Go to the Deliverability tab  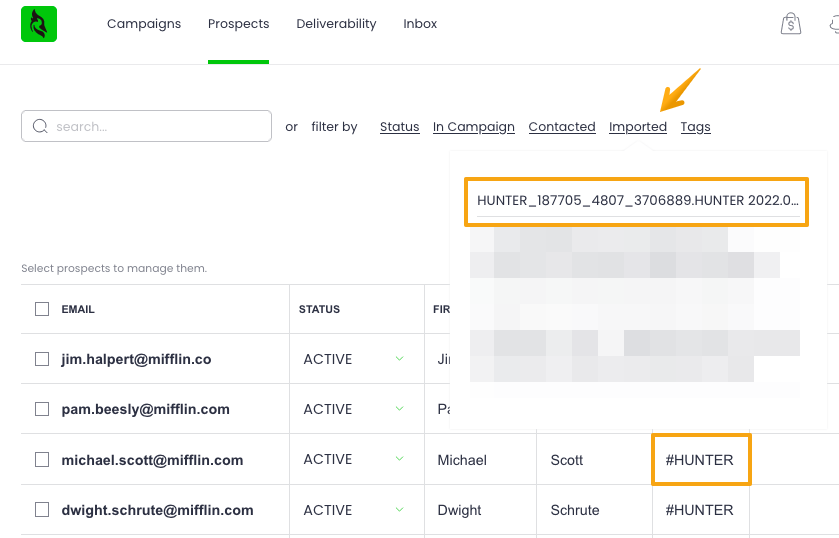[336, 24]
